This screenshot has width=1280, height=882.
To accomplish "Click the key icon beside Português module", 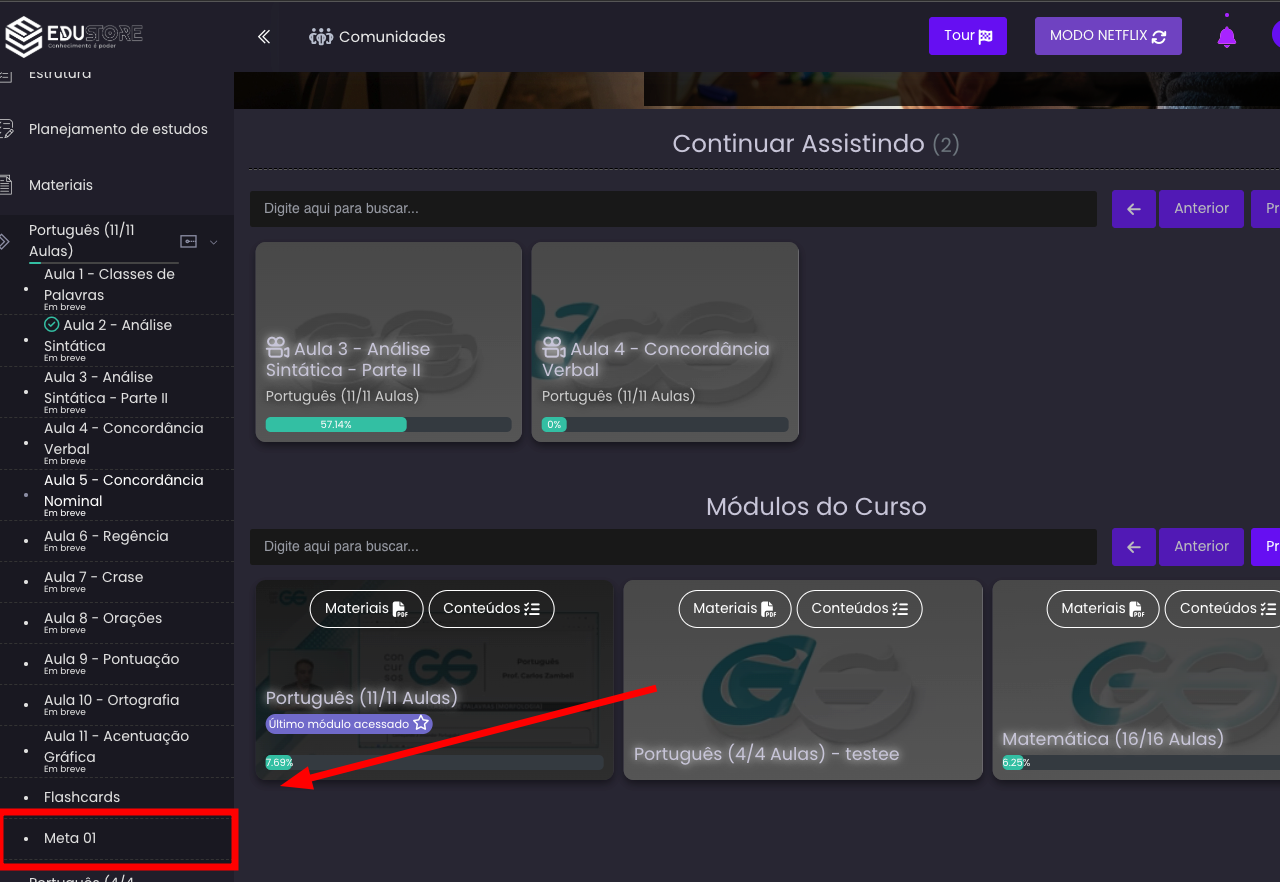I will (x=188, y=241).
